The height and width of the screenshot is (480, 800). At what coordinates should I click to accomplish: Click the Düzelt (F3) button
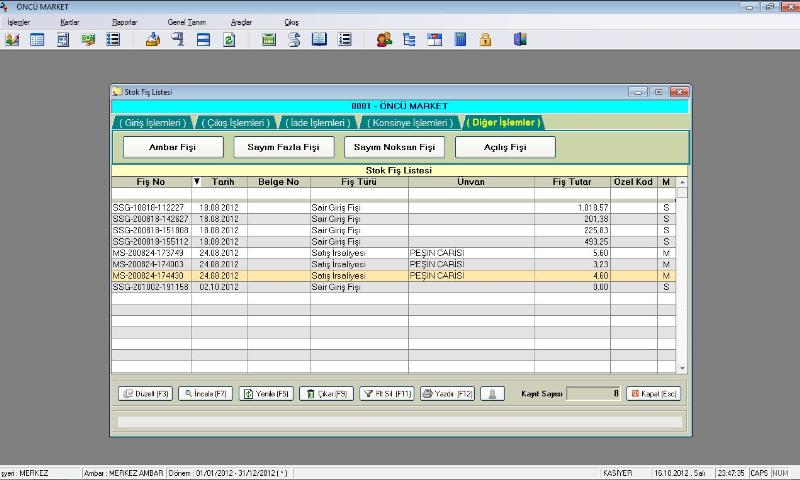point(145,394)
